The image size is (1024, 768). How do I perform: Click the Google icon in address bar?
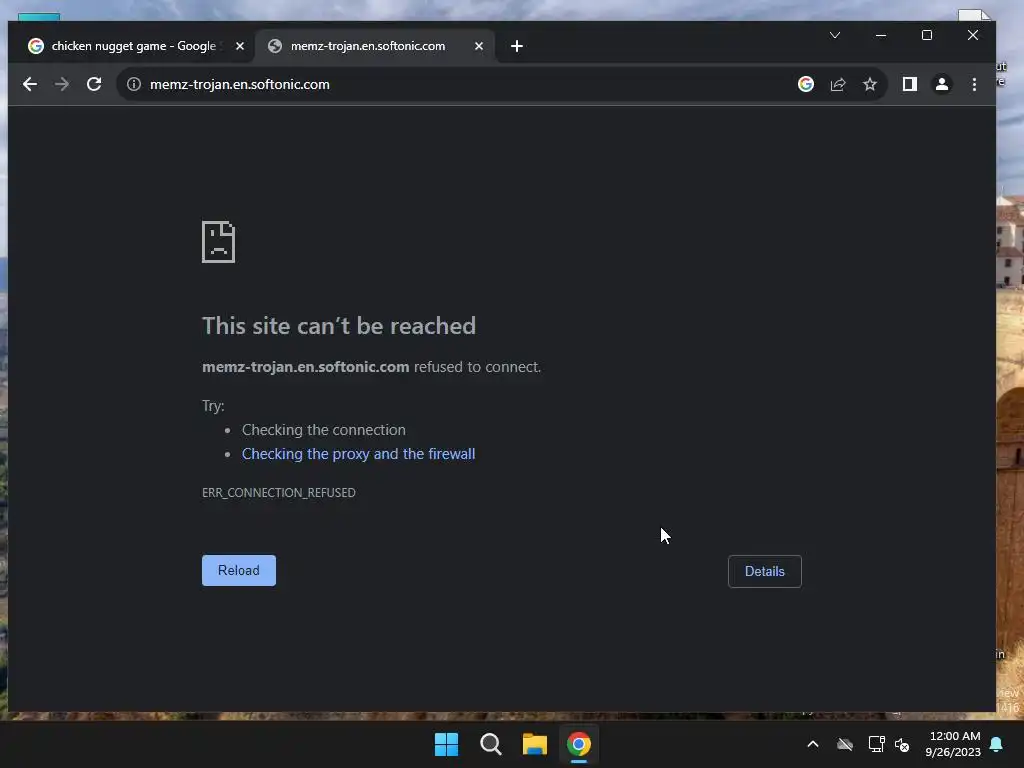[x=806, y=84]
